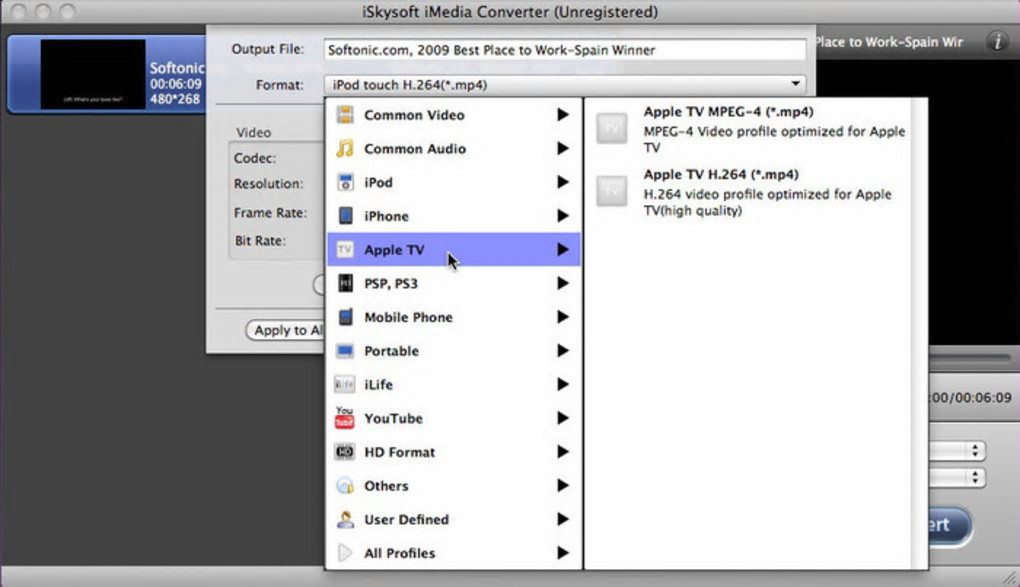Open the Common Audio submenu
Image resolution: width=1020 pixels, height=587 pixels.
pyautogui.click(x=453, y=148)
